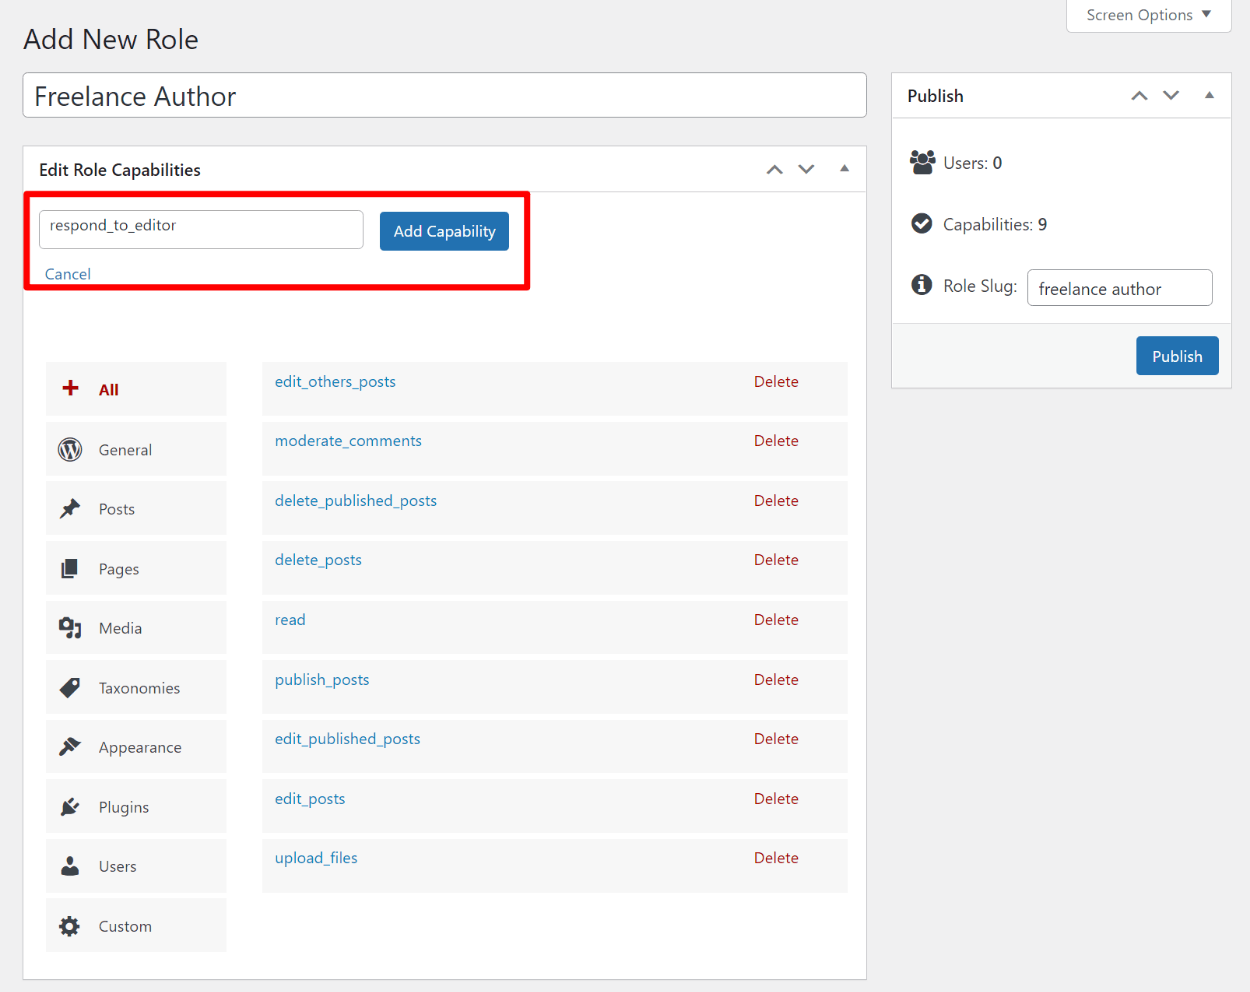
Task: Delete the moderate_comments capability
Action: 776,441
